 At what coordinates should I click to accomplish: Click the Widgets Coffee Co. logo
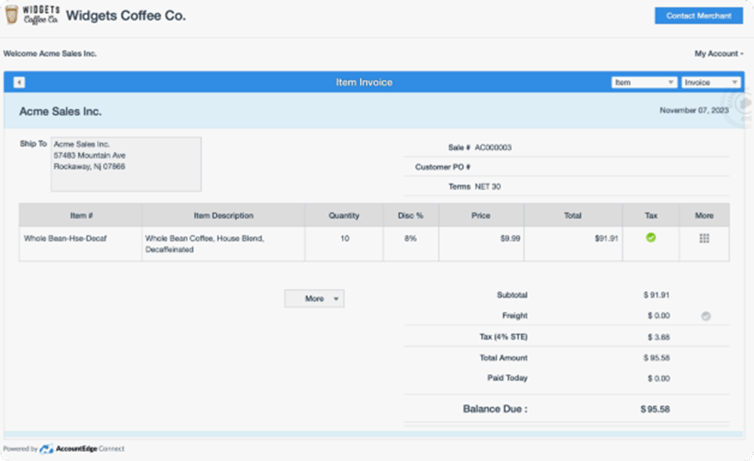coord(31,16)
